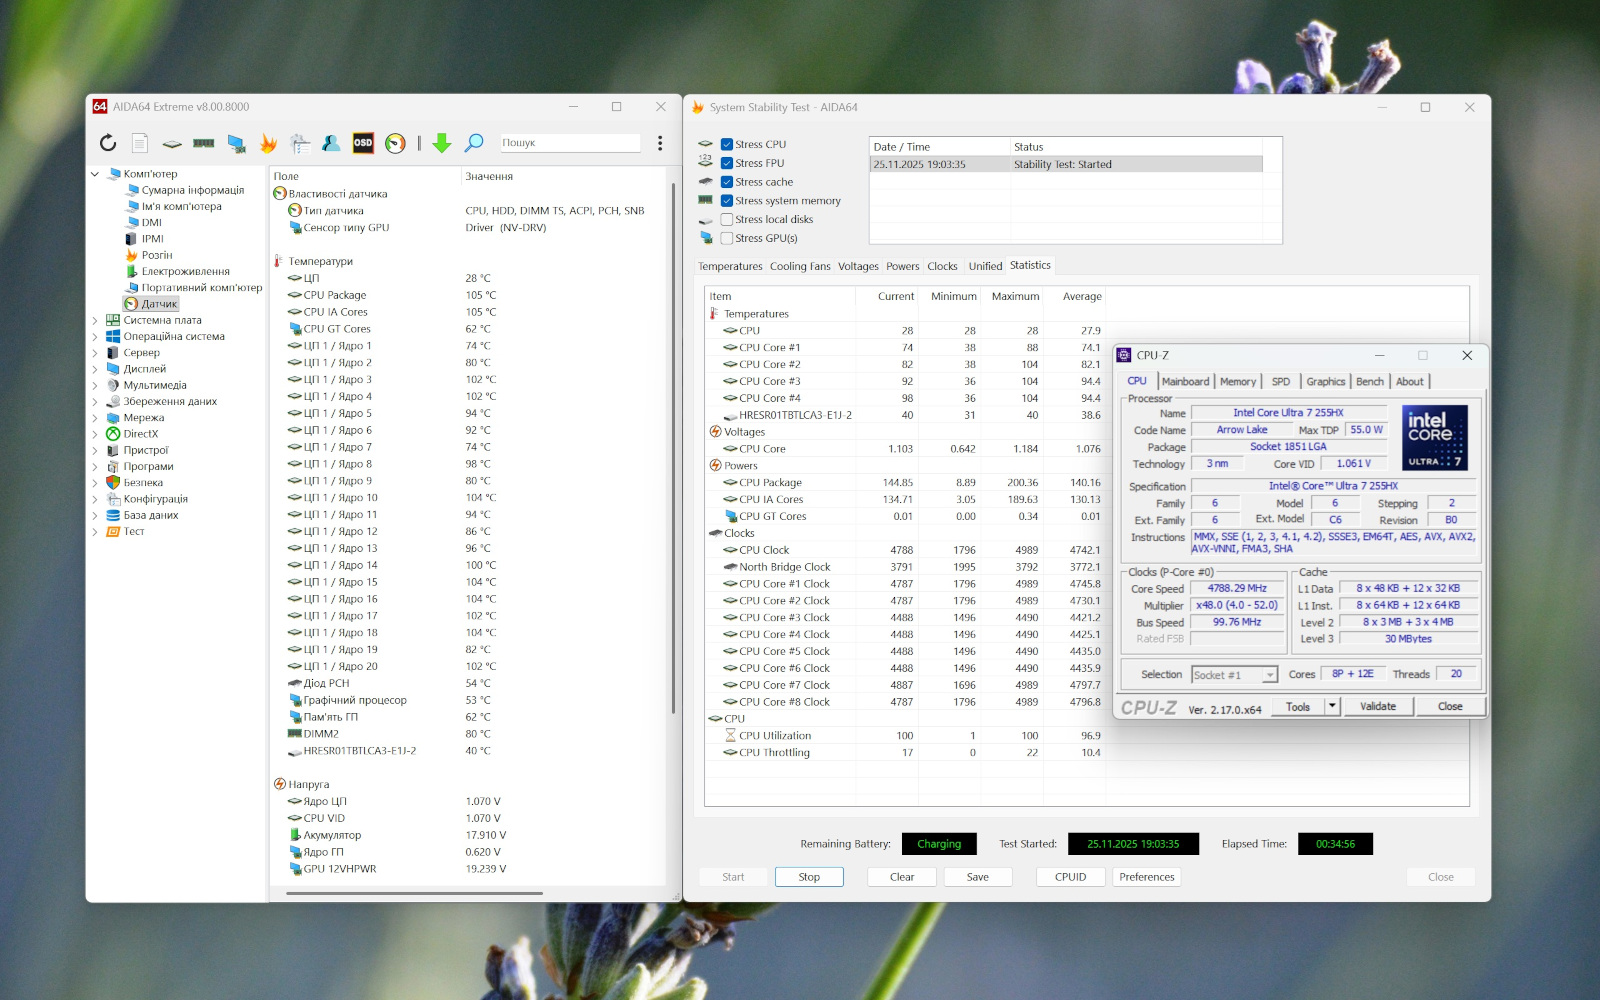1600x1000 pixels.
Task: Click the magnifying glass search icon
Action: pyautogui.click(x=474, y=143)
